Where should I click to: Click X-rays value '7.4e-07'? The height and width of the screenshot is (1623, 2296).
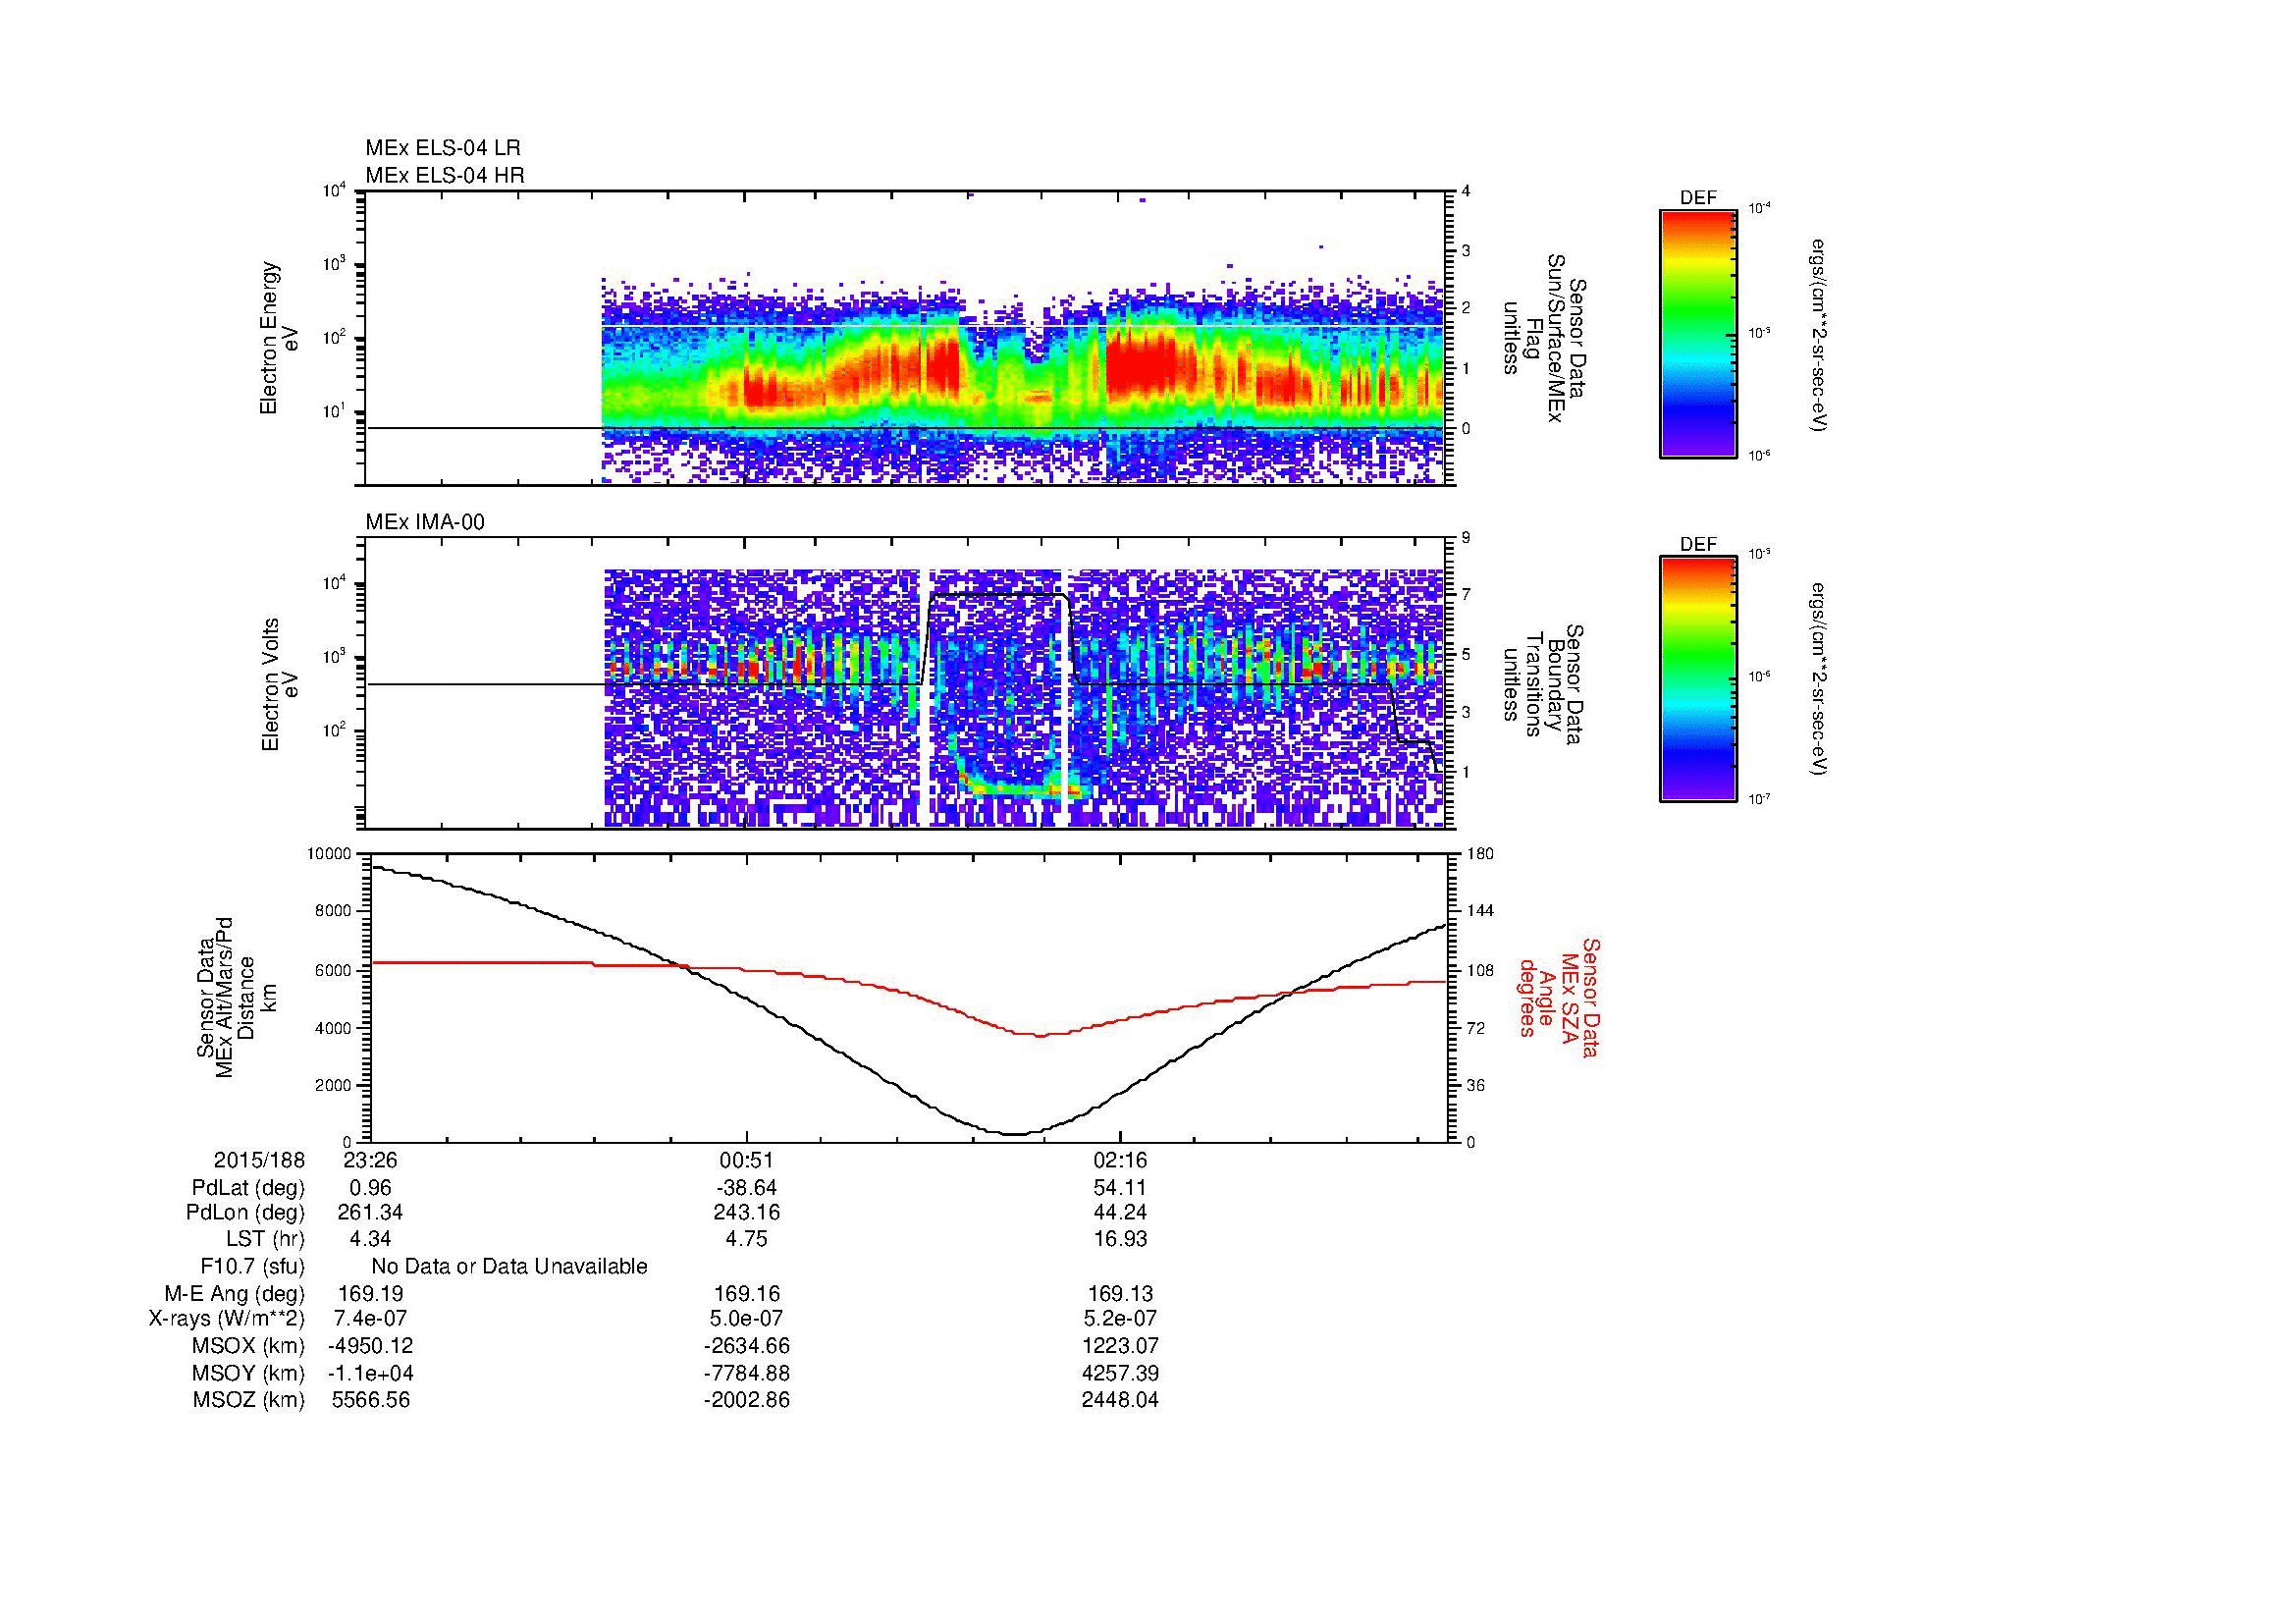click(x=371, y=1319)
